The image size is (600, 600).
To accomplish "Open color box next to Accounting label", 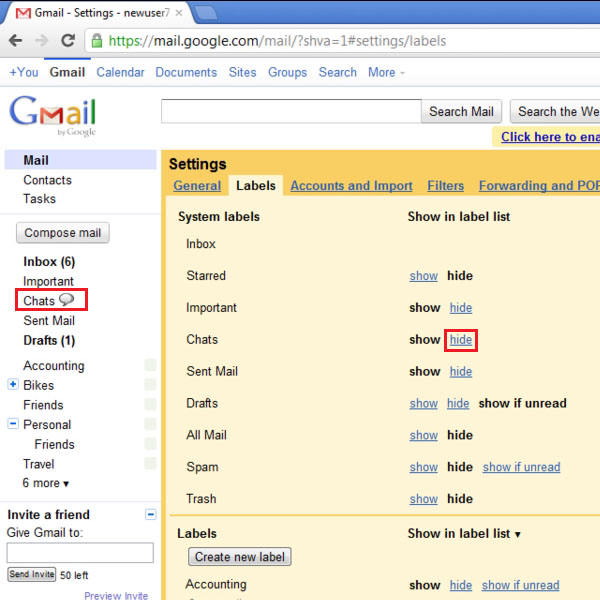I will pyautogui.click(x=150, y=365).
